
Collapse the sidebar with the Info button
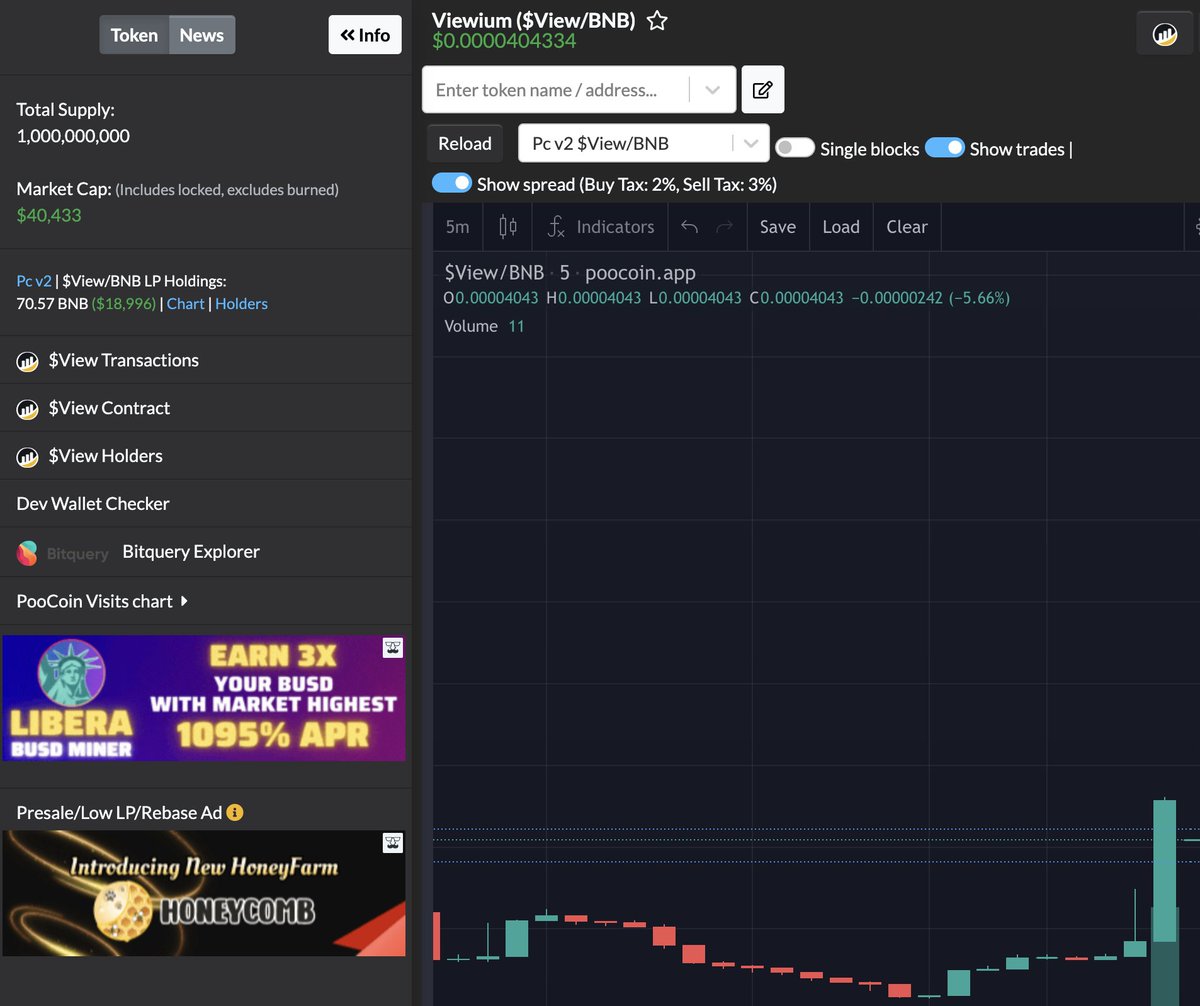pyautogui.click(x=365, y=35)
